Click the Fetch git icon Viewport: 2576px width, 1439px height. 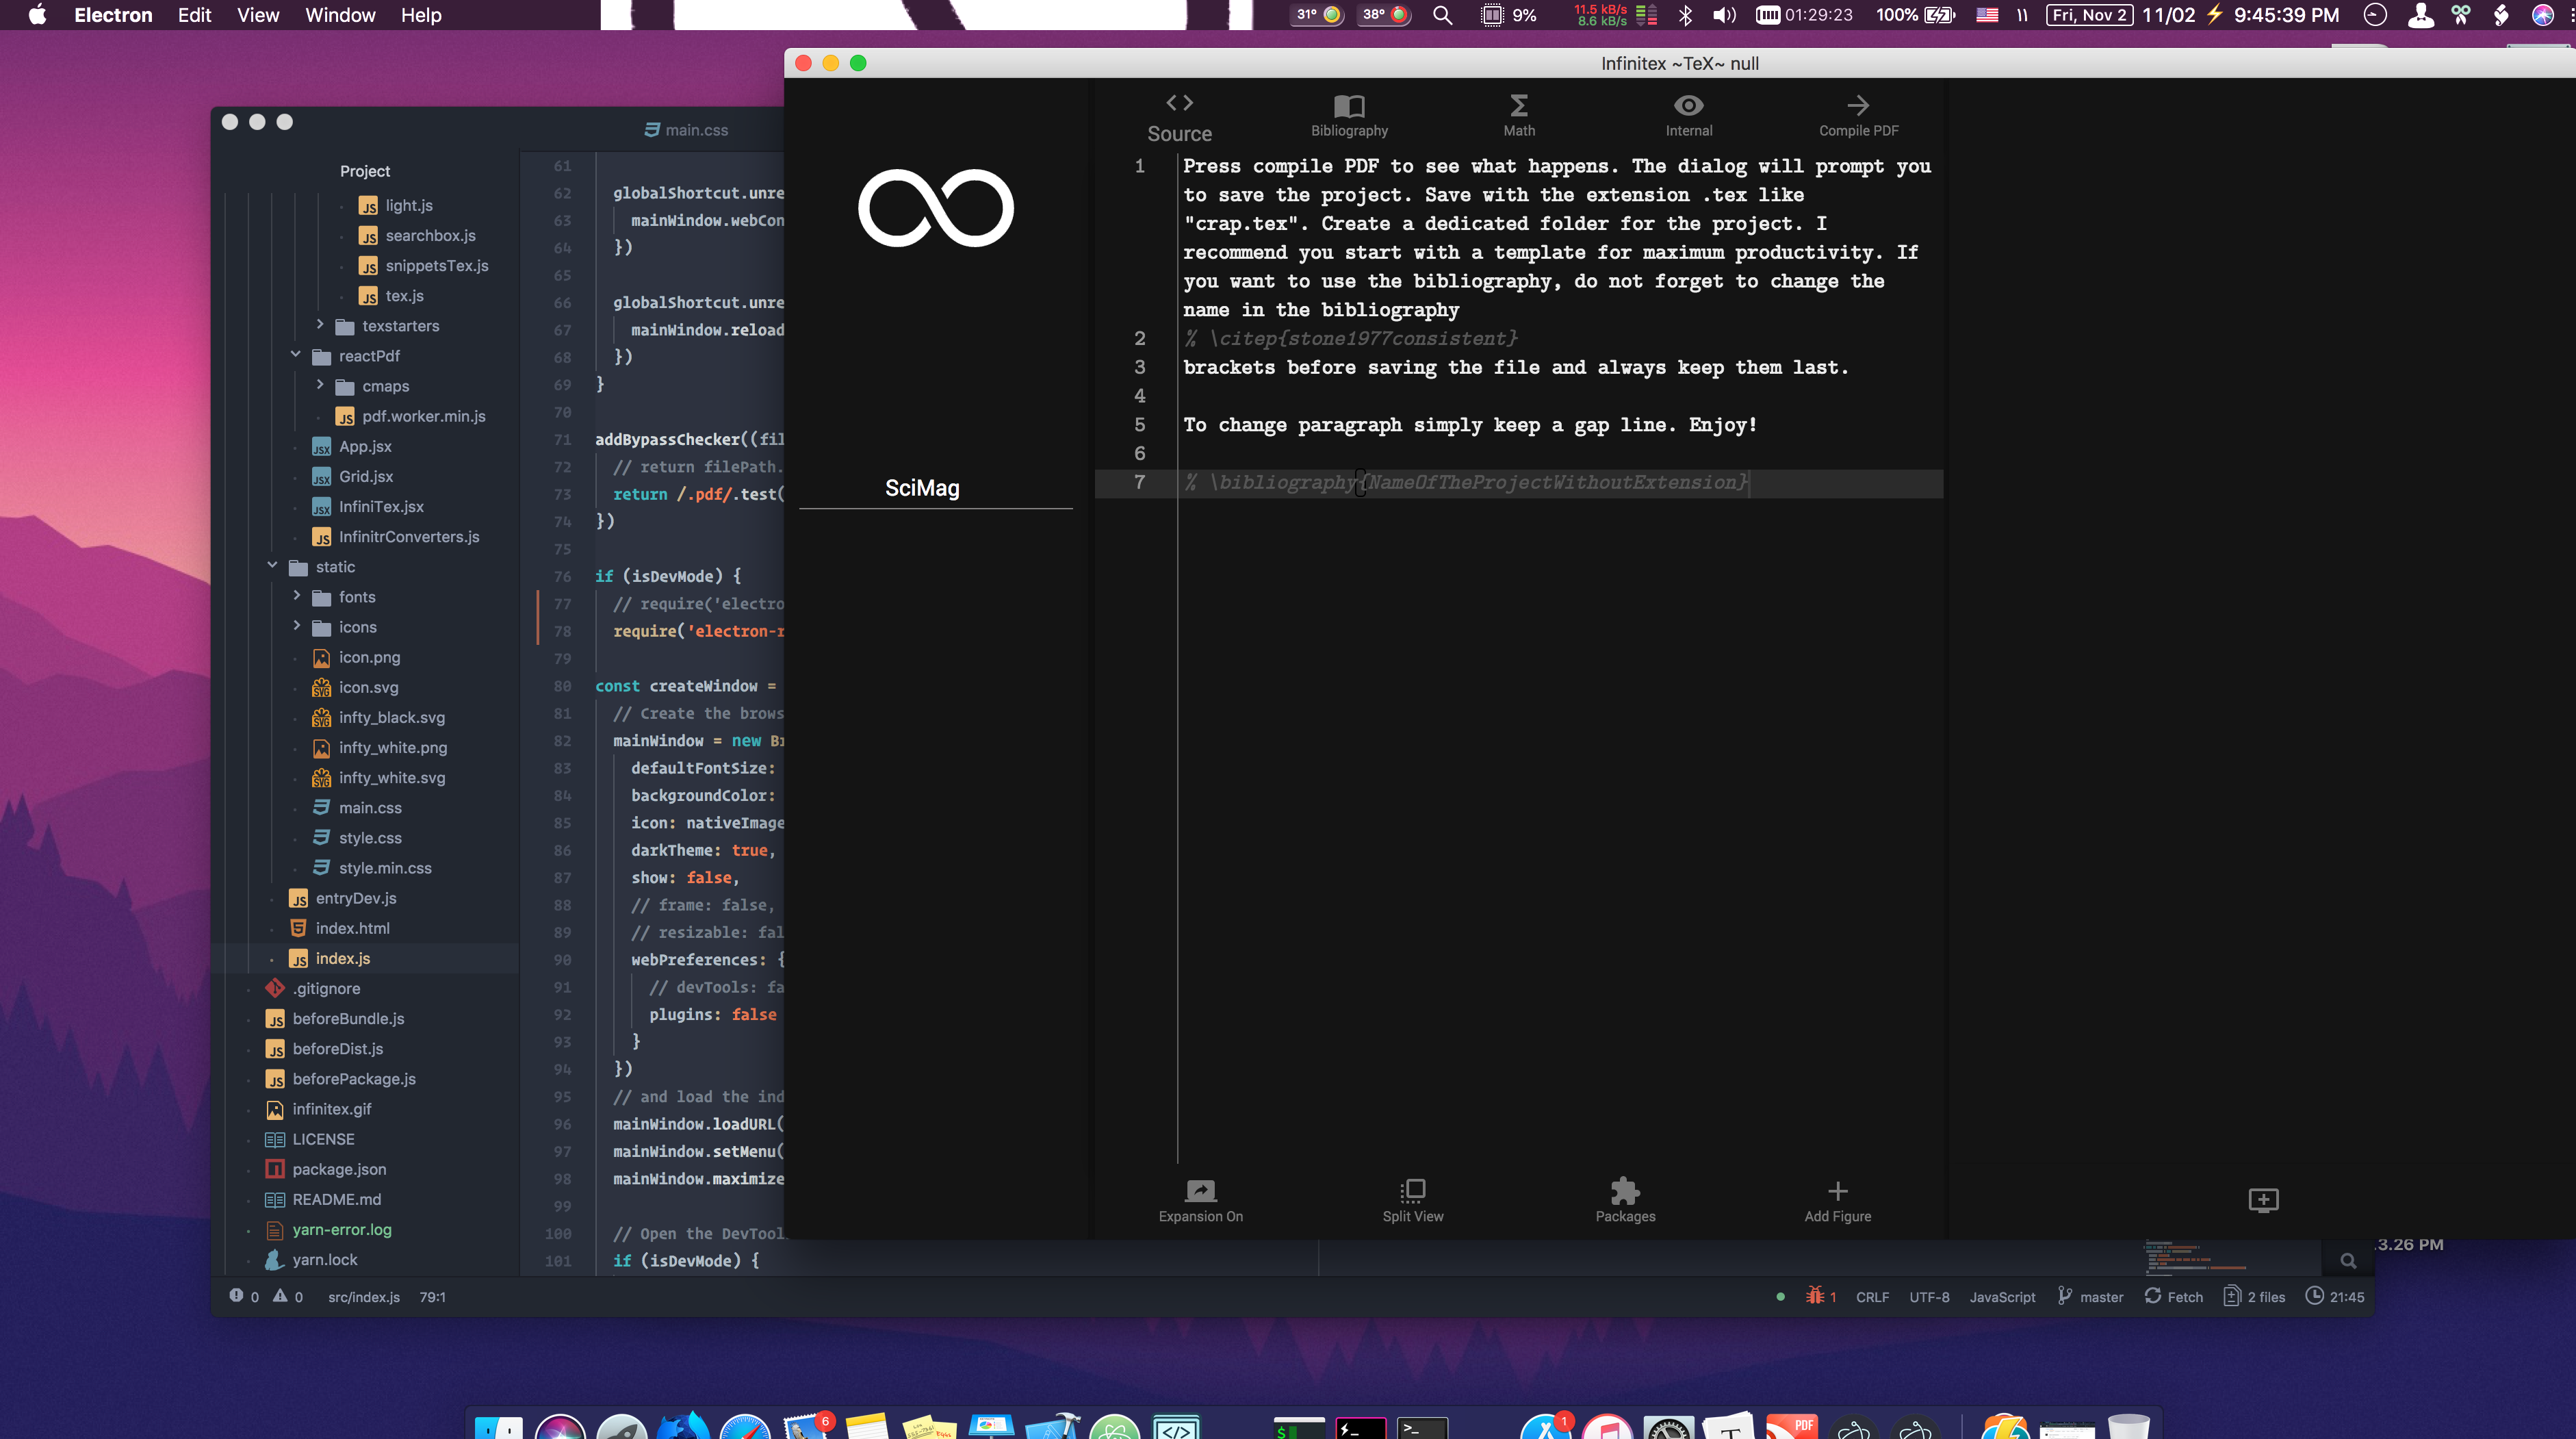pos(2153,1296)
